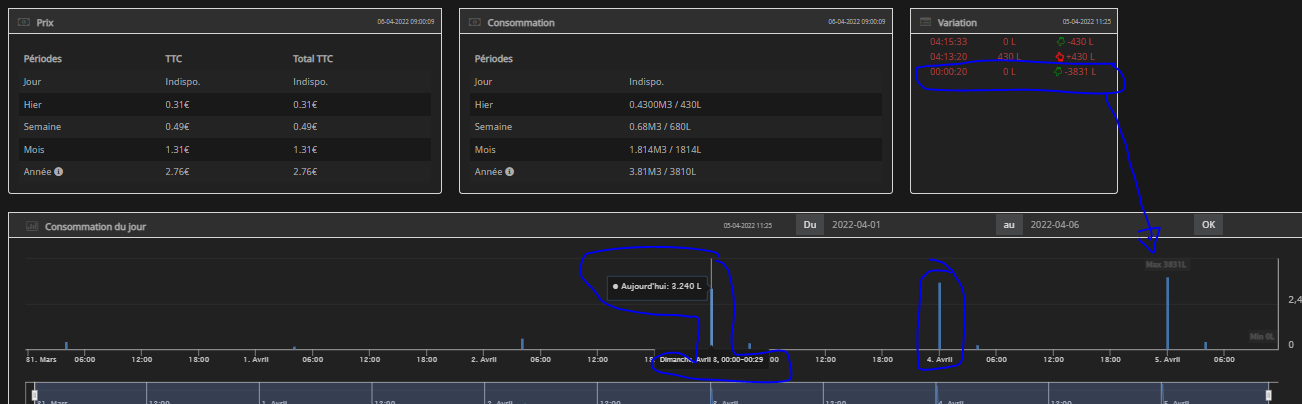This screenshot has width=1302, height=404.
Task: Click the 2.76€ value in the TTC column
Action: click(x=178, y=172)
